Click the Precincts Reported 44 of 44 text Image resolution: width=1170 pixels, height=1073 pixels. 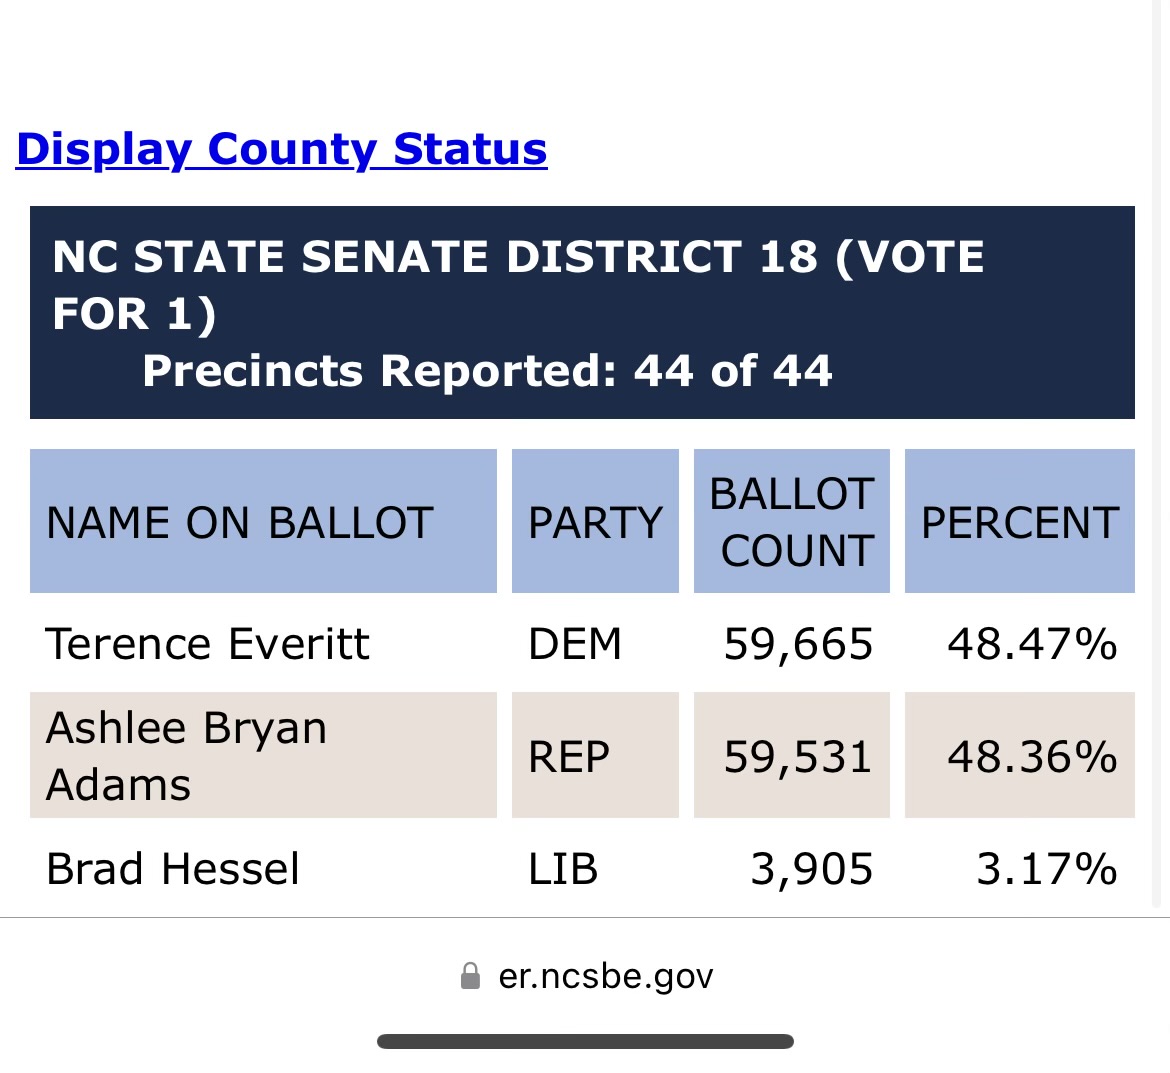click(x=487, y=371)
